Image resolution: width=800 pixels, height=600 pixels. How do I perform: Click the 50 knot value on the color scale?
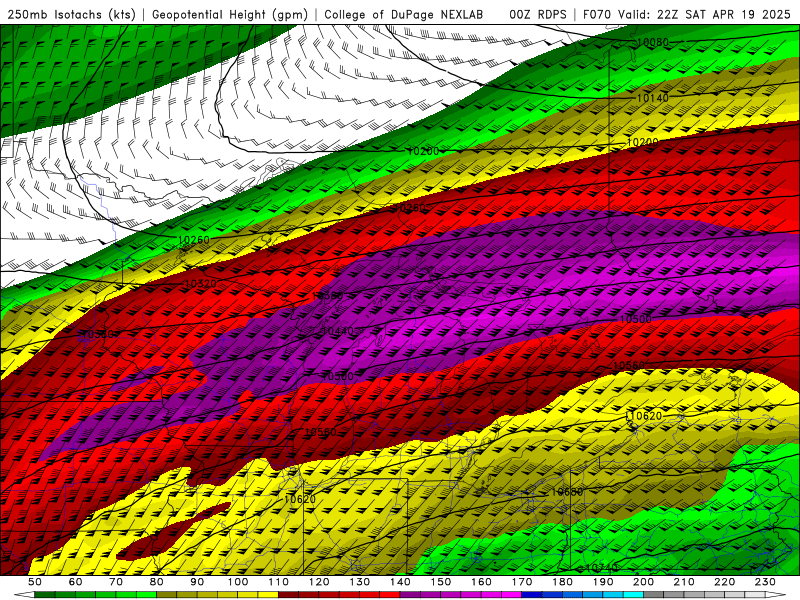(x=35, y=582)
